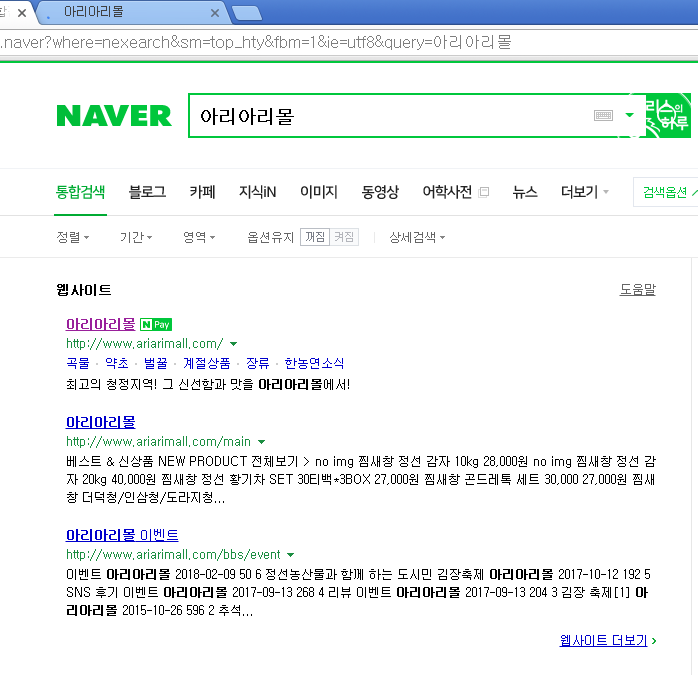The image size is (698, 675).
Task: Click the 웹사이트 section heading
Action: pyautogui.click(x=84, y=290)
